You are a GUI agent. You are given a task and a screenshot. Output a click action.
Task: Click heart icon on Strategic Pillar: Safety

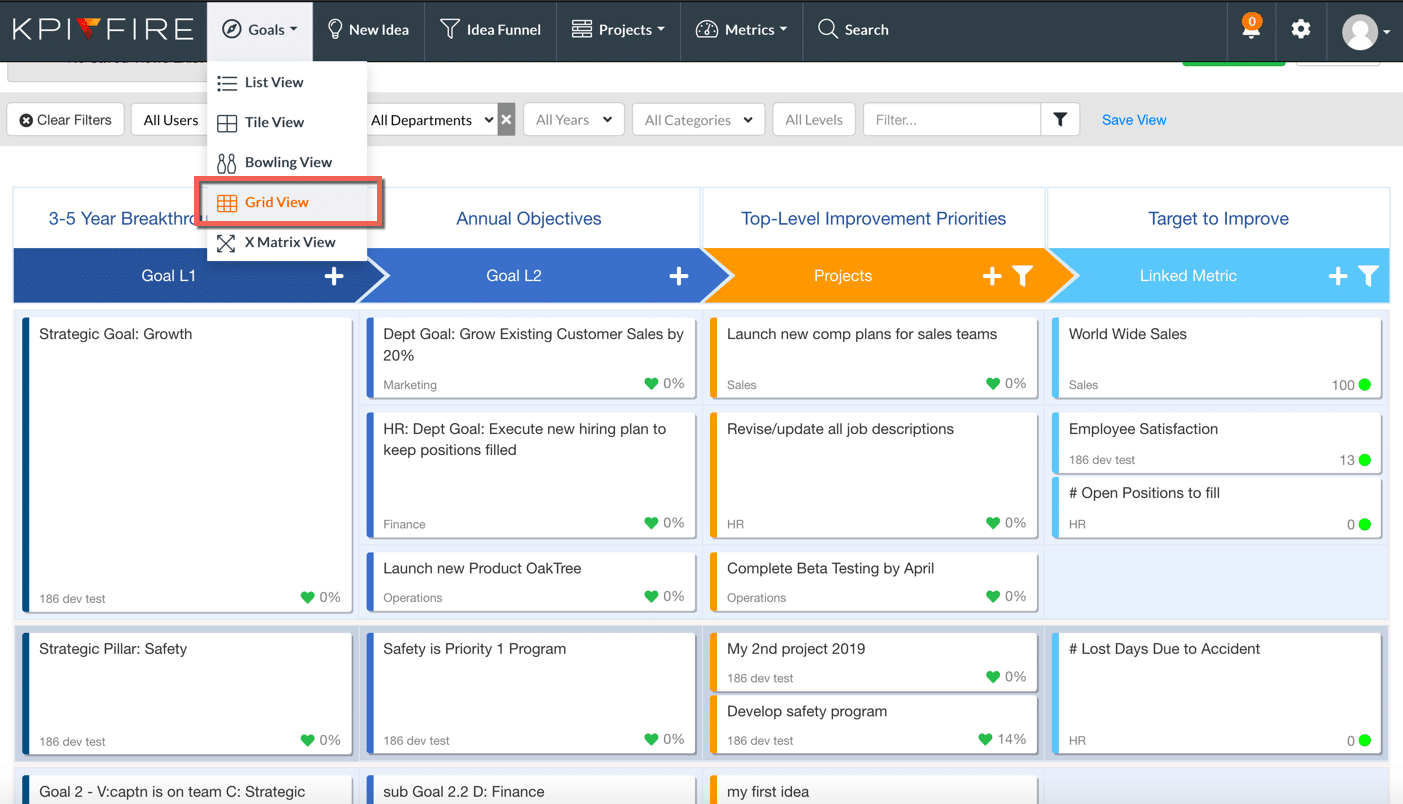pyautogui.click(x=308, y=740)
